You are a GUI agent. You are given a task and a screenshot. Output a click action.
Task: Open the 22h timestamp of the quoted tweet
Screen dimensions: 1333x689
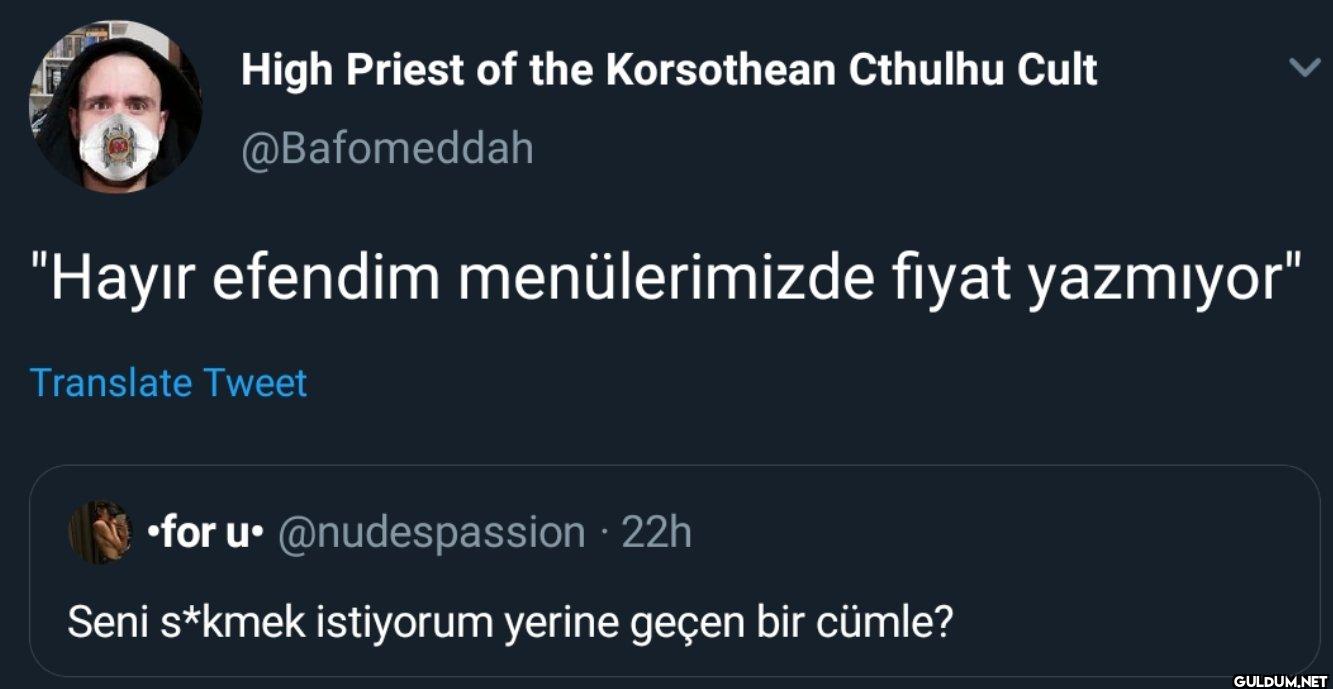point(657,533)
